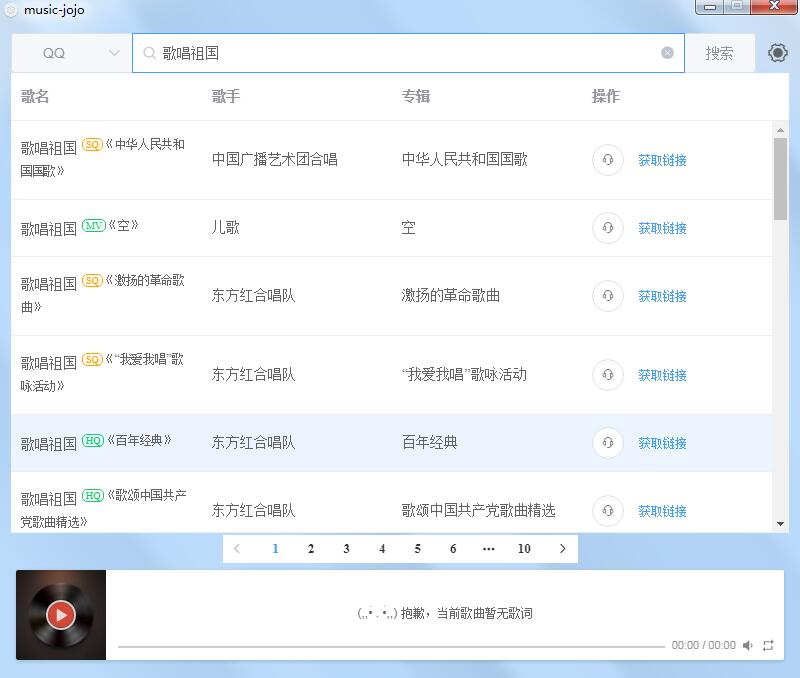
Task: Click the 操作 column header
Action: click(x=606, y=96)
